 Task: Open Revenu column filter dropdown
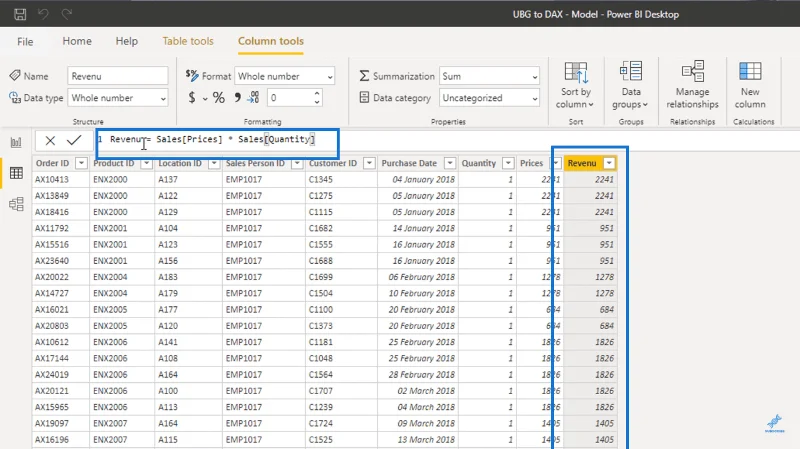609,163
